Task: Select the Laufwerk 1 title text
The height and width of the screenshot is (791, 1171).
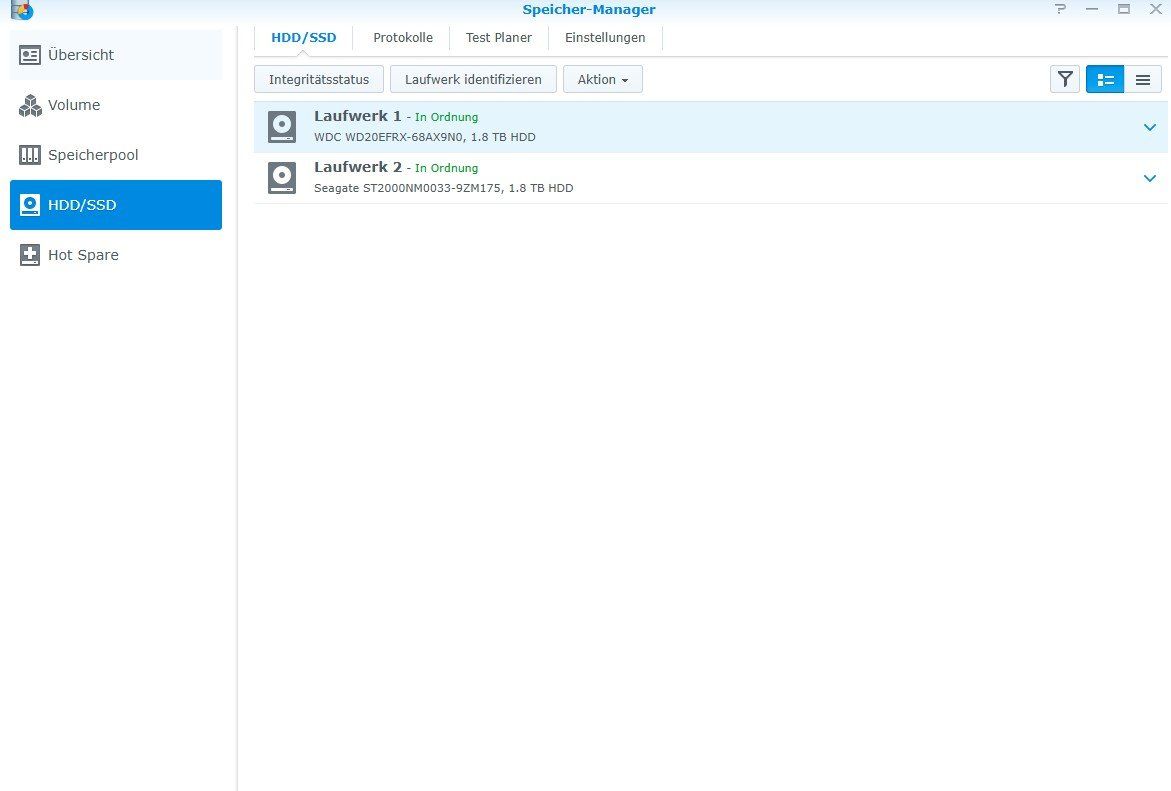Action: click(x=358, y=117)
